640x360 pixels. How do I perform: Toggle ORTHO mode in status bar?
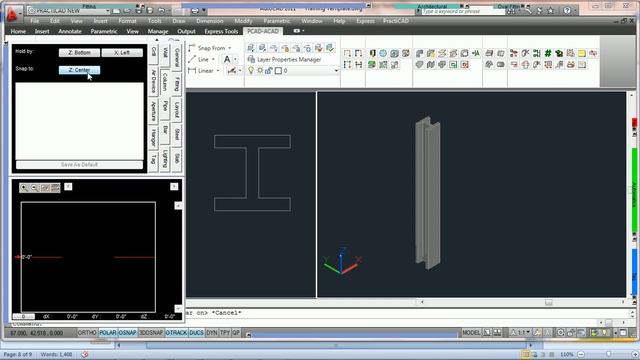point(87,333)
